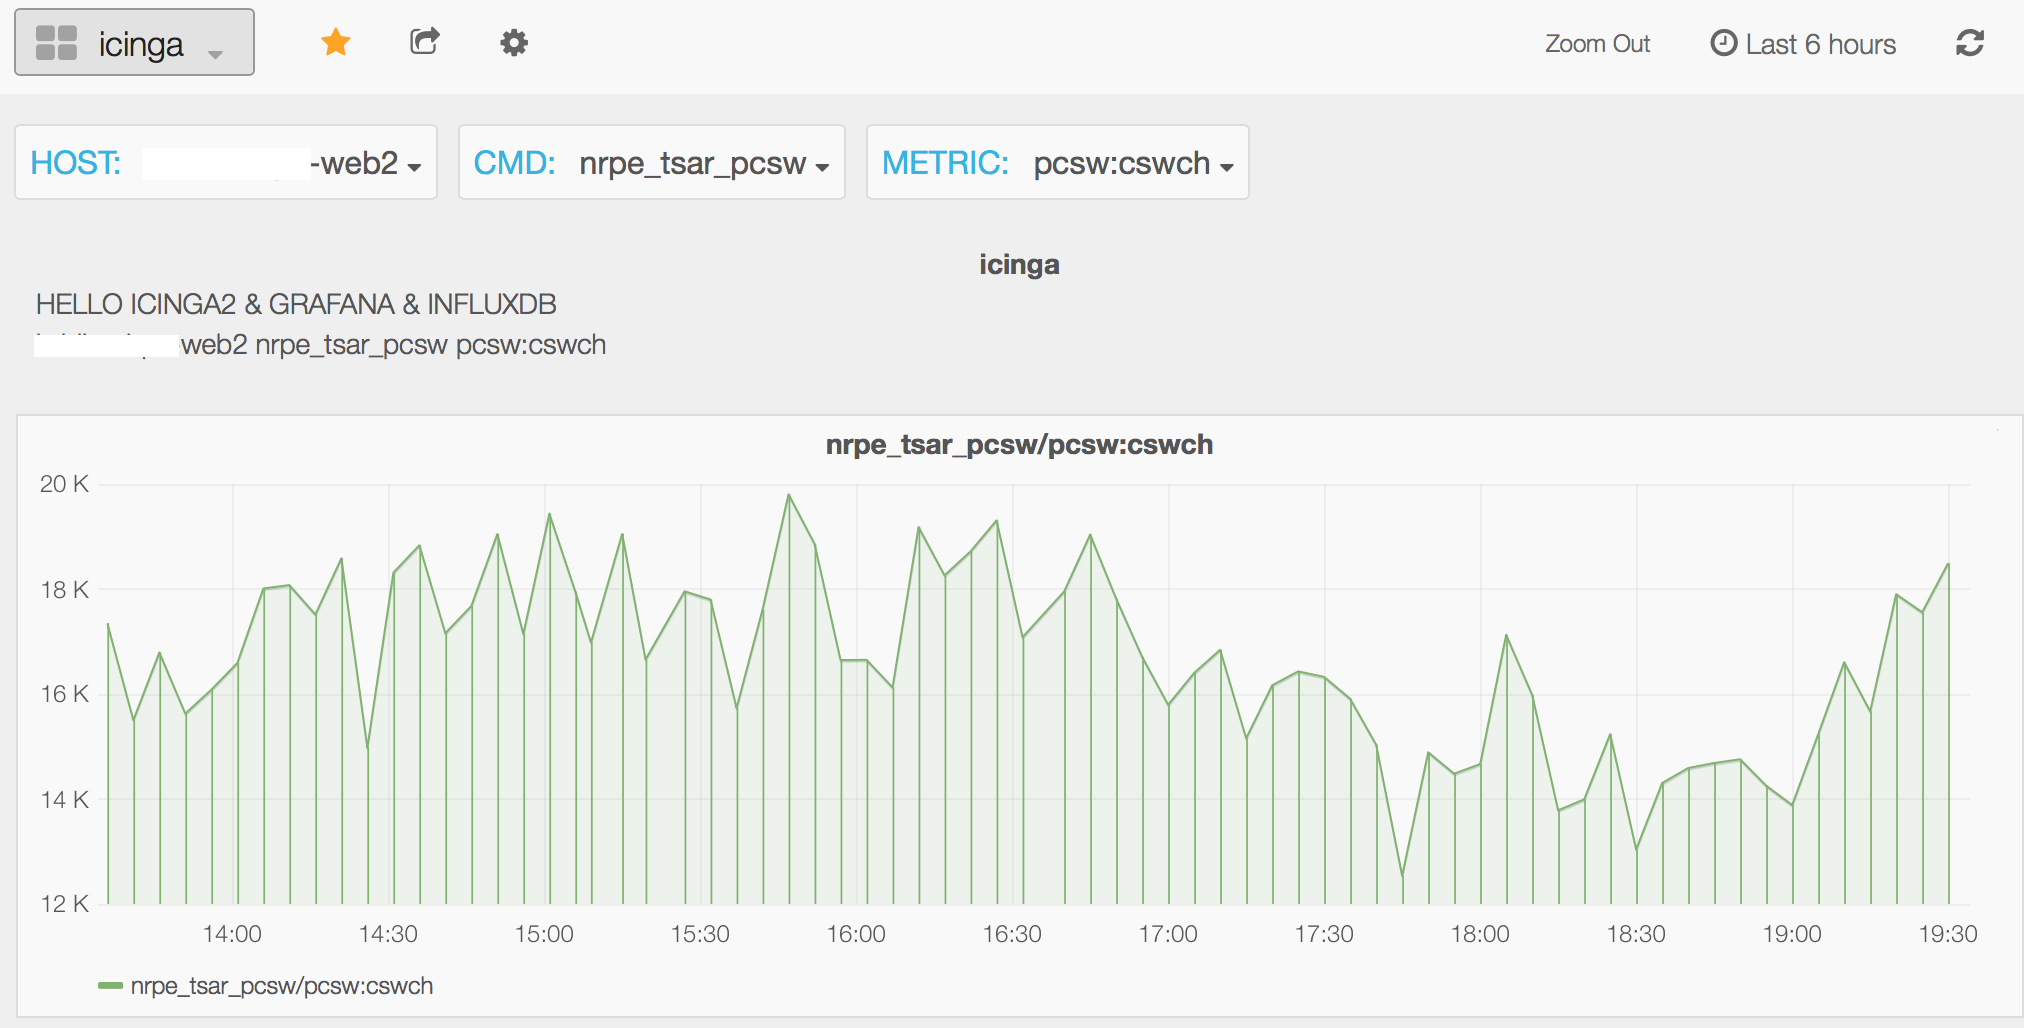
Task: Click the peak spike around 15:45 on graph
Action: click(790, 494)
